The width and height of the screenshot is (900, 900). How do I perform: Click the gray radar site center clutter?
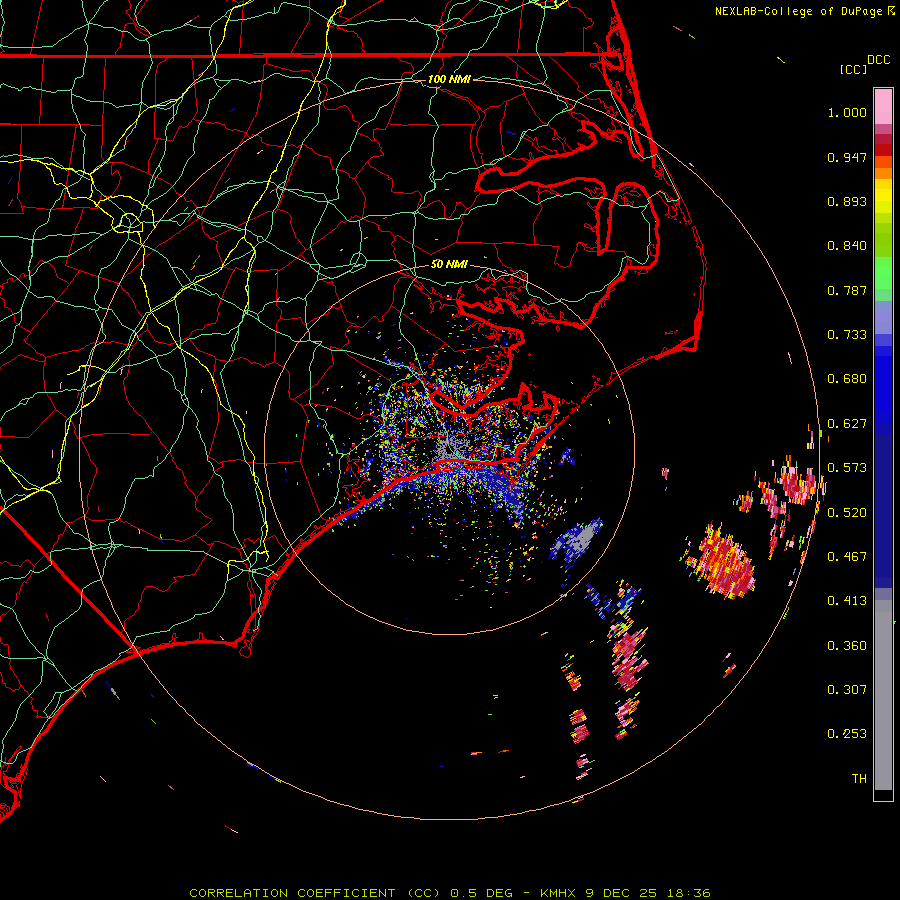pos(450,448)
